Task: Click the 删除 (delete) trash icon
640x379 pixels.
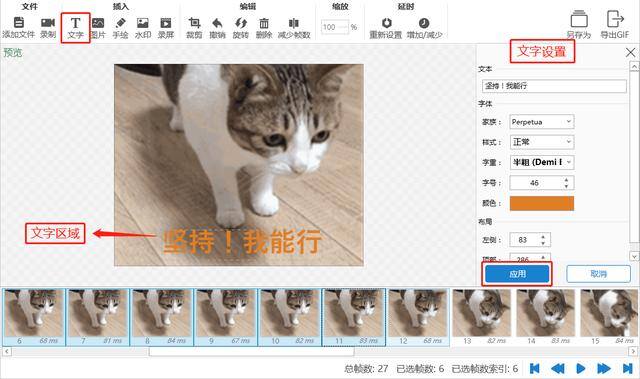Action: tap(264, 23)
